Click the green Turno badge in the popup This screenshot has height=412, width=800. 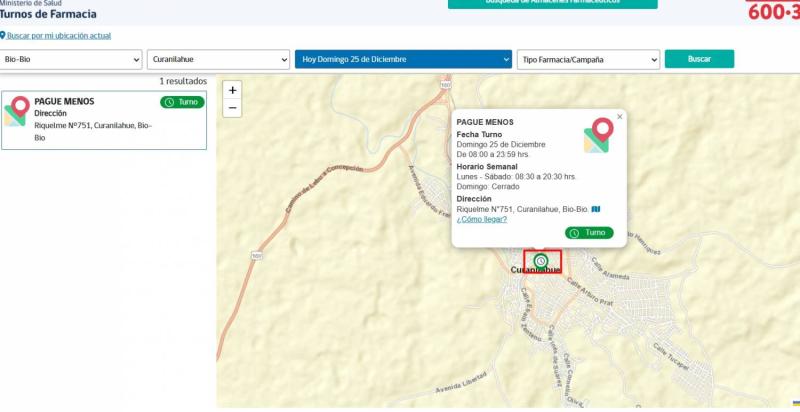pyautogui.click(x=589, y=232)
